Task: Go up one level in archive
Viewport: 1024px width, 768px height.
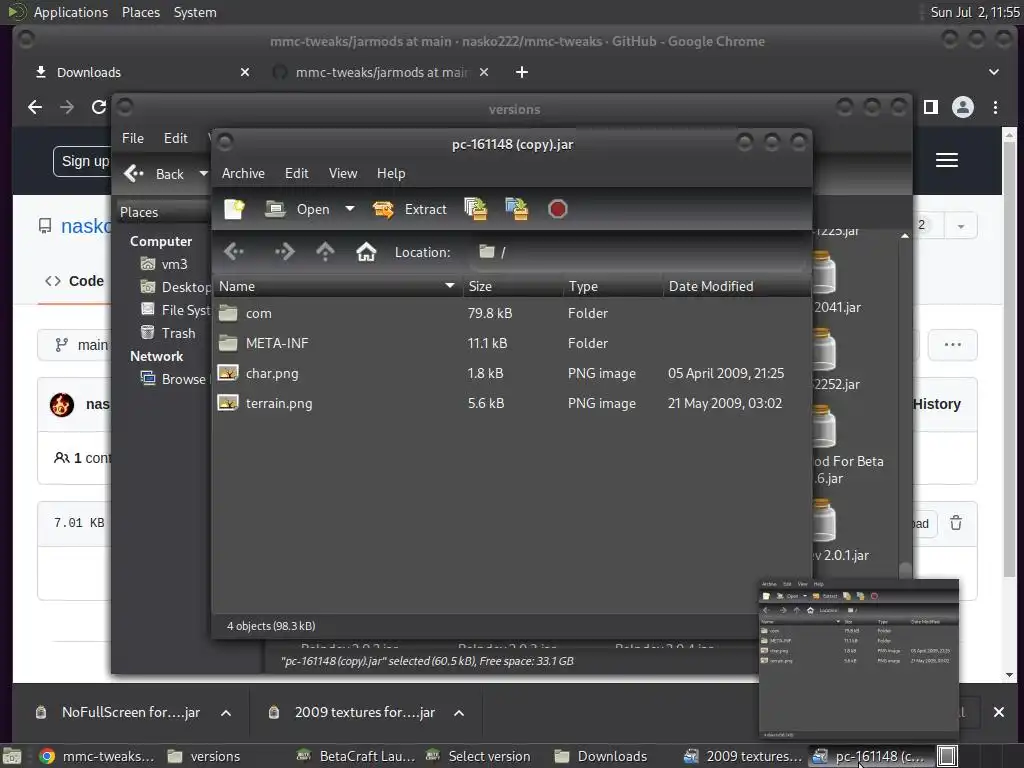Action: 325,251
